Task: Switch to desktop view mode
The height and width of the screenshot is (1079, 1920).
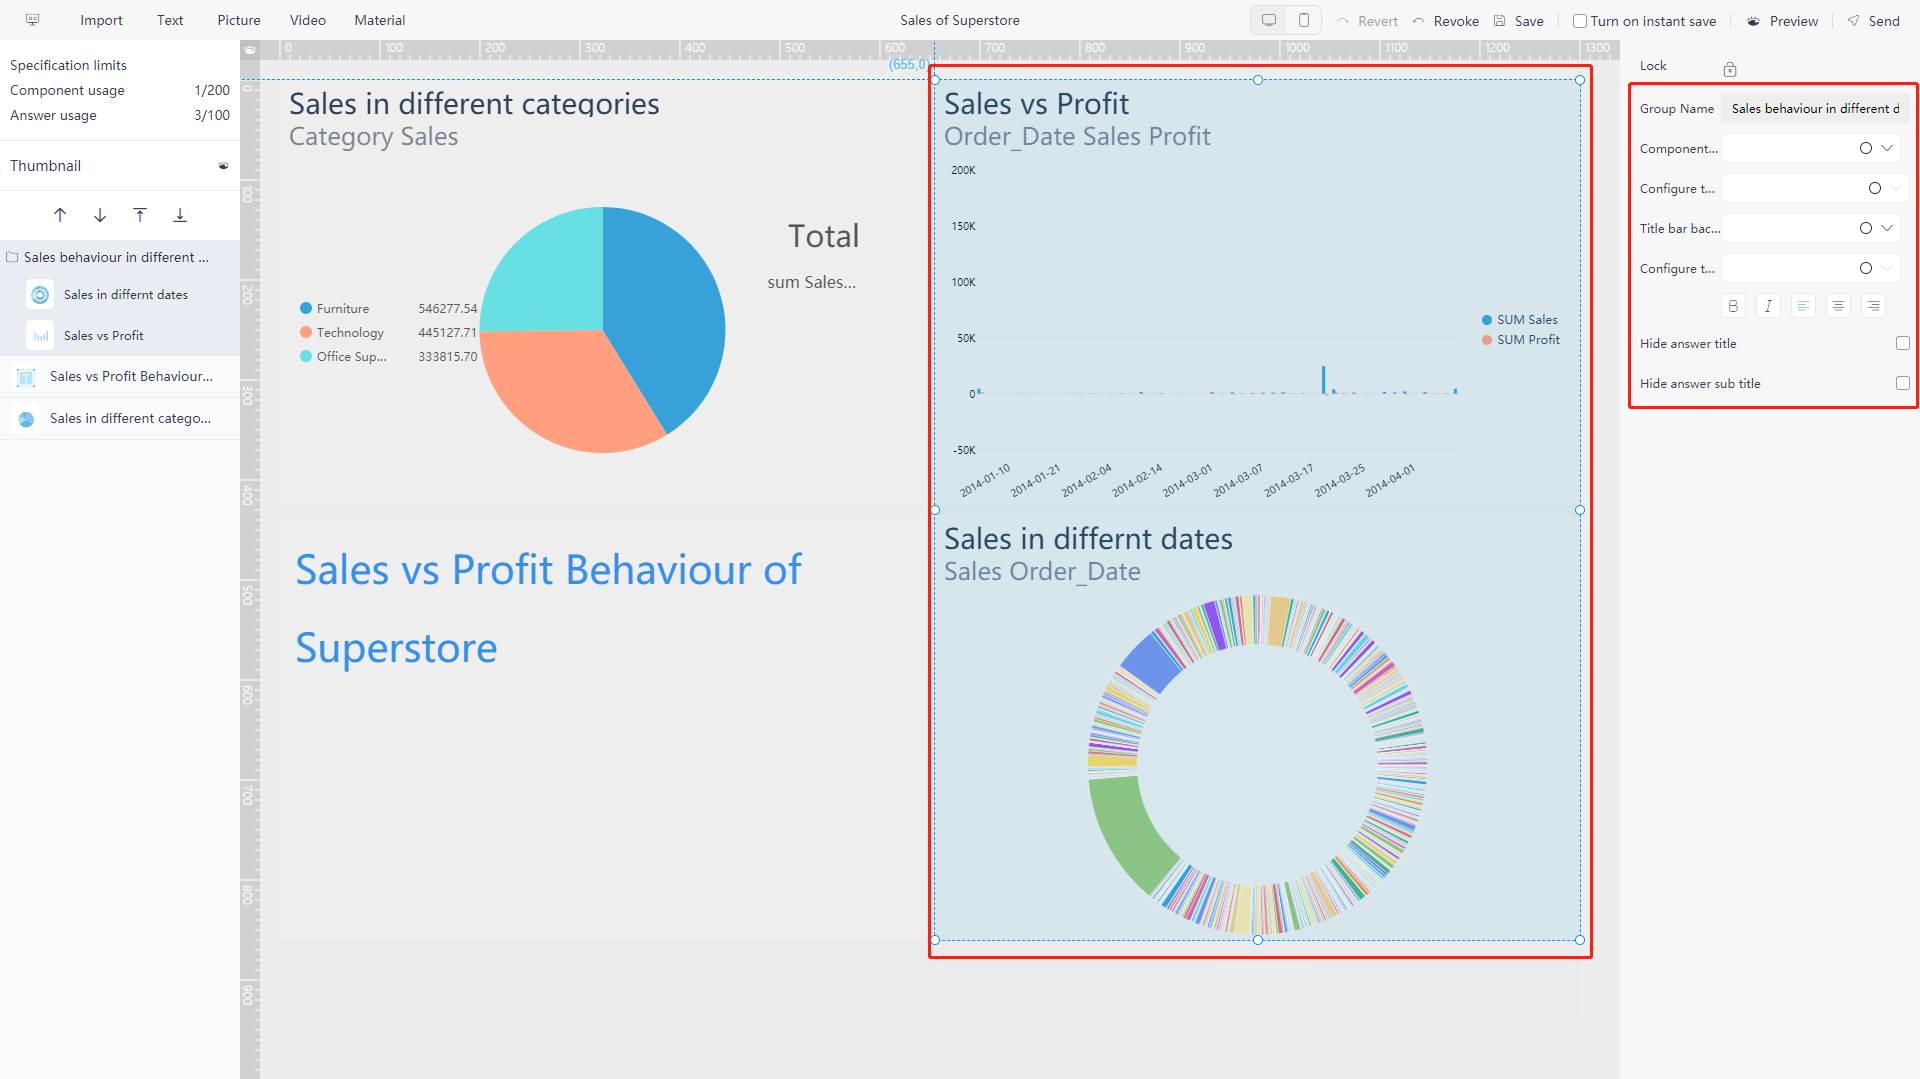Action: point(1269,20)
